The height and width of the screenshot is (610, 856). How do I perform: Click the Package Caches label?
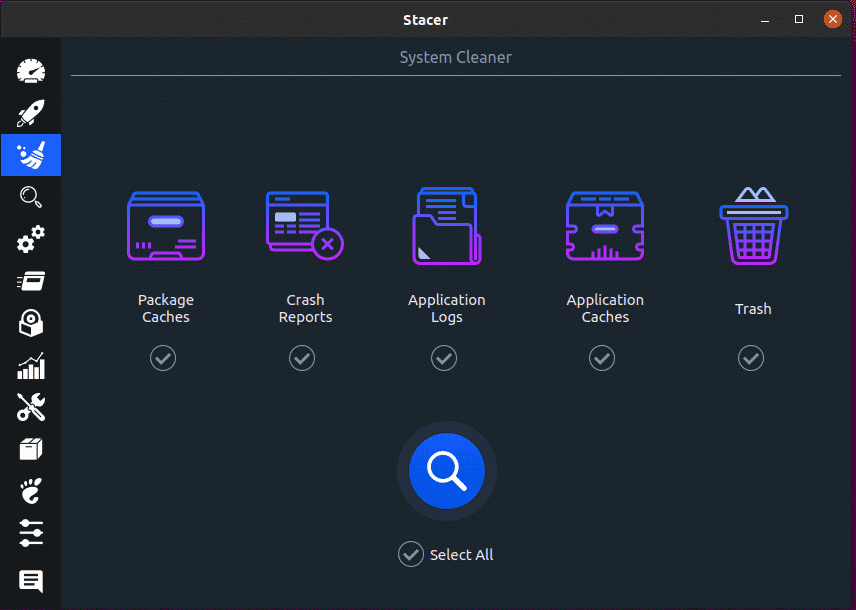[166, 309]
